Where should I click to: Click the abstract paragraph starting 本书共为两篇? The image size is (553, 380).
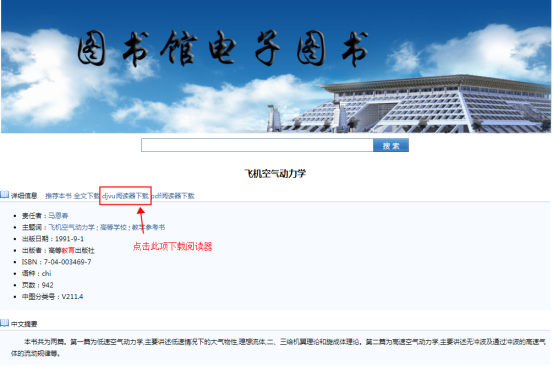coord(278,348)
